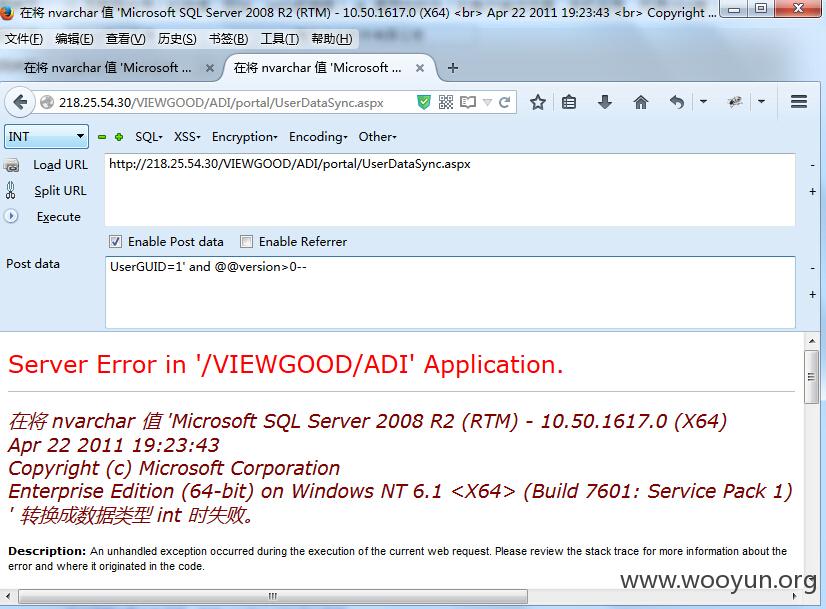This screenshot has height=609, width=826.
Task: Click the Execute play icon
Action: [x=11, y=216]
